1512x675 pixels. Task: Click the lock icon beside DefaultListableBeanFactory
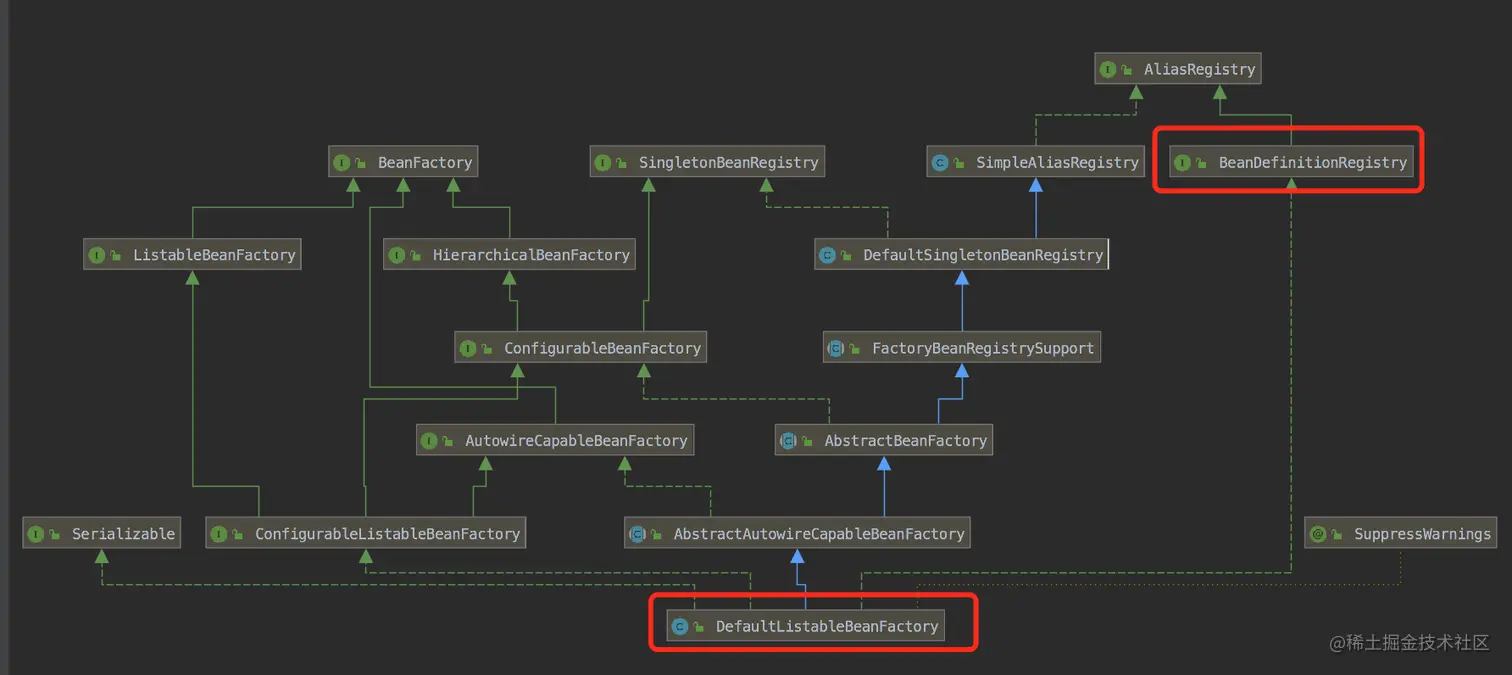(699, 627)
